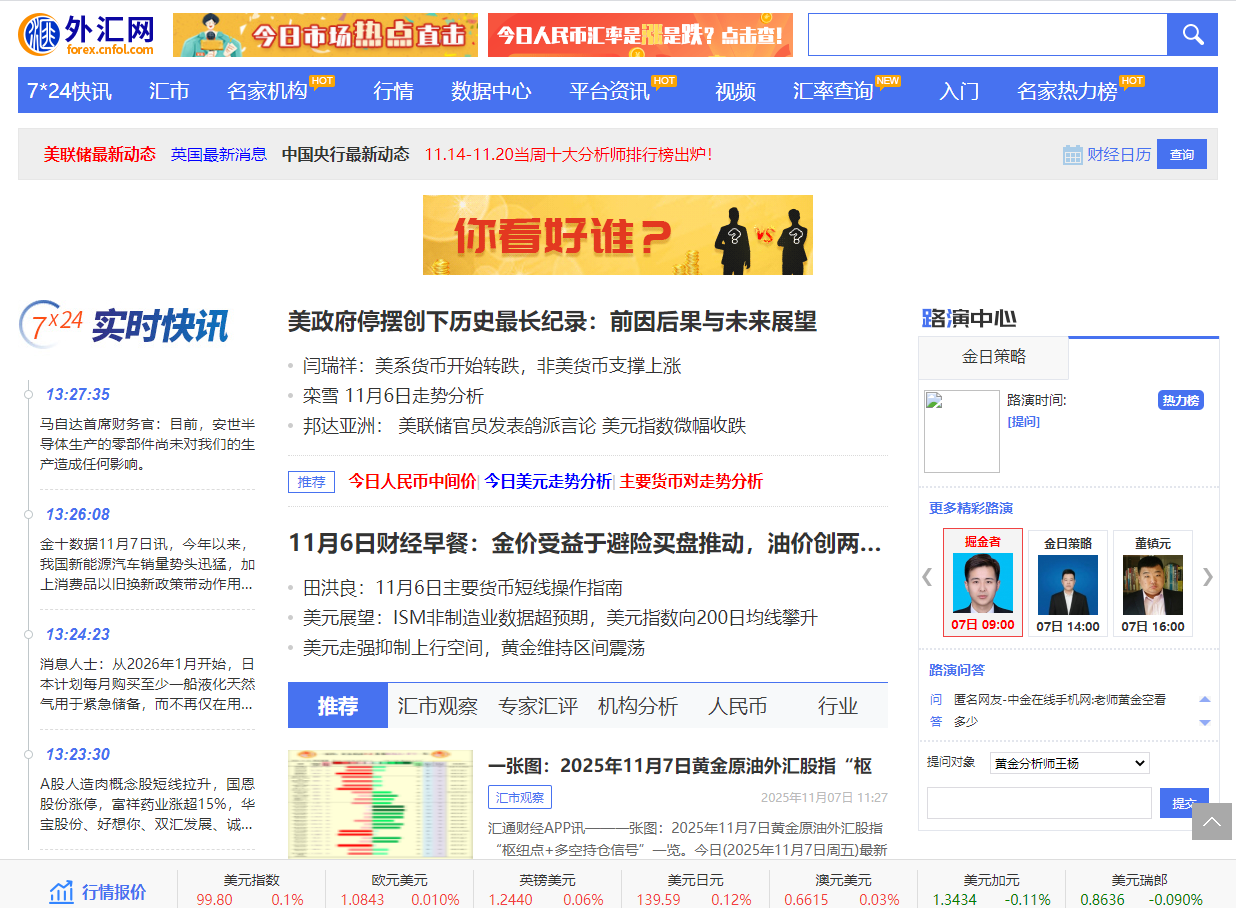This screenshot has height=908, width=1236.
Task: Open the 提问对象 analyst dropdown
Action: pyautogui.click(x=1069, y=762)
